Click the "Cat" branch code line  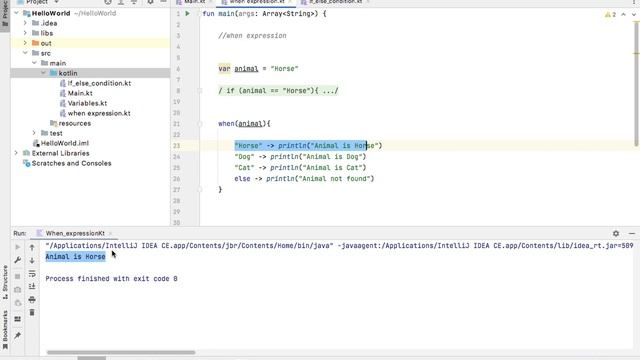(x=300, y=168)
